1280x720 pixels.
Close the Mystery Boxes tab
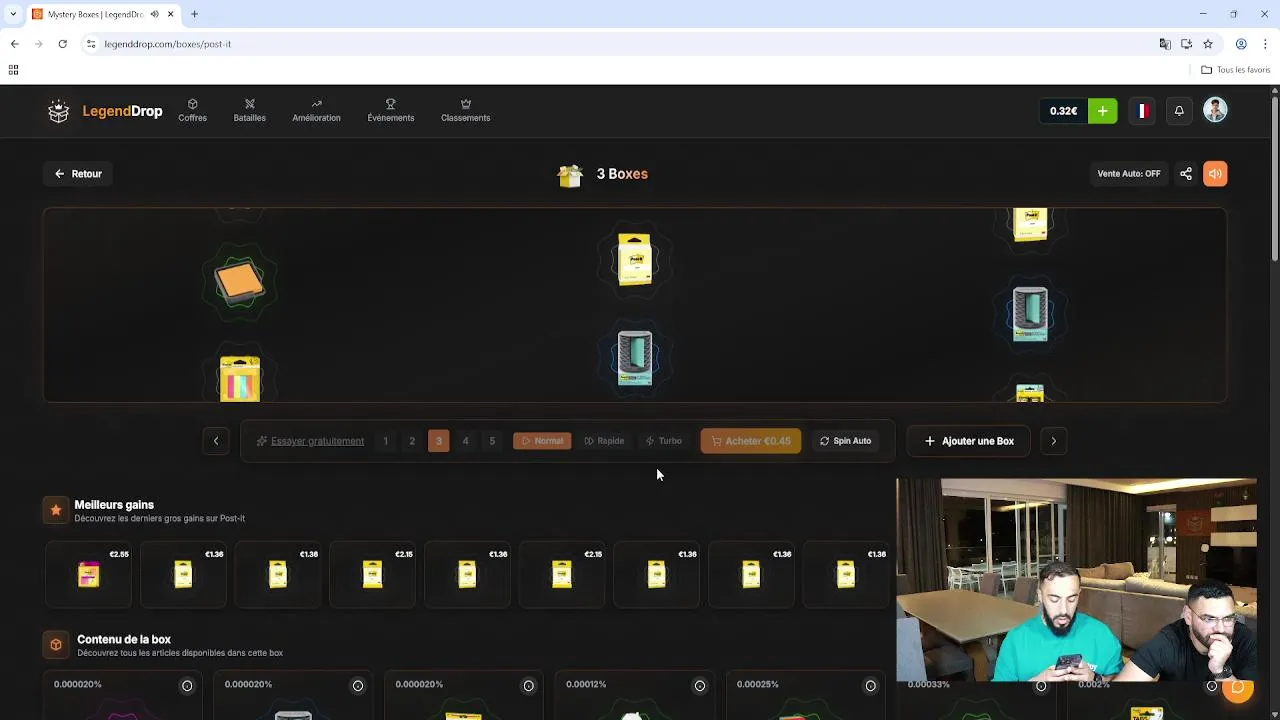point(170,14)
